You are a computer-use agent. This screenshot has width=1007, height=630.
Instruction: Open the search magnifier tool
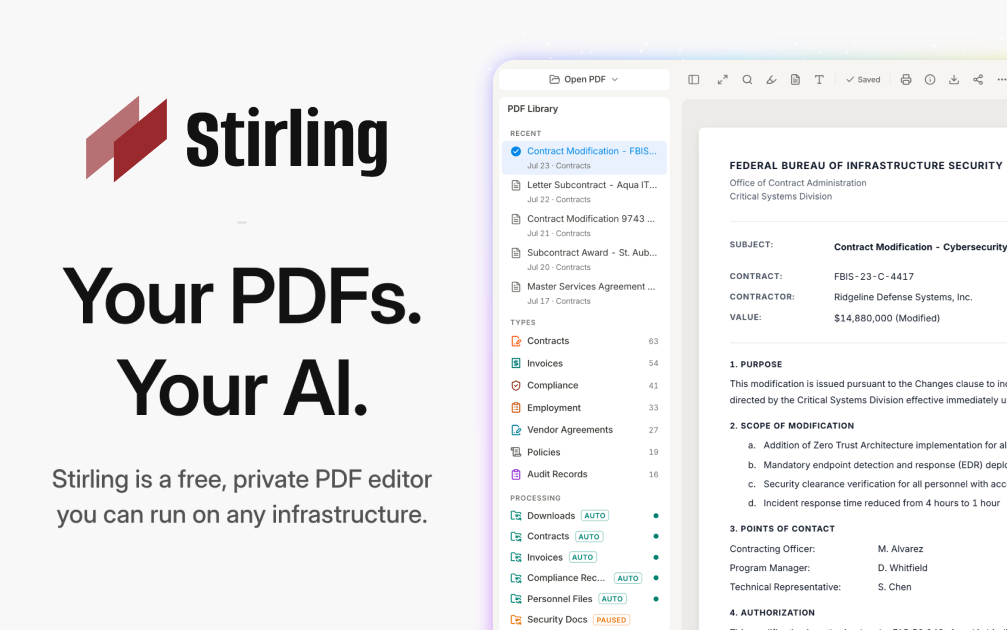click(x=747, y=80)
